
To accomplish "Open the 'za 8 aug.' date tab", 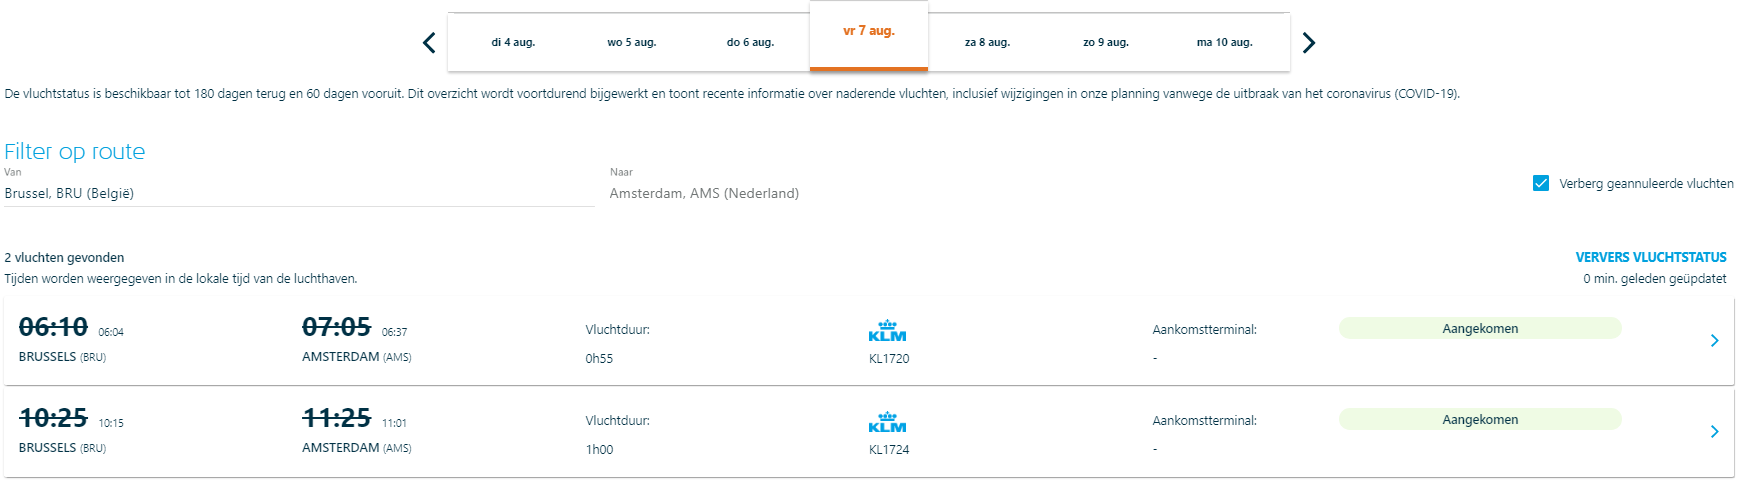I will pos(987,43).
